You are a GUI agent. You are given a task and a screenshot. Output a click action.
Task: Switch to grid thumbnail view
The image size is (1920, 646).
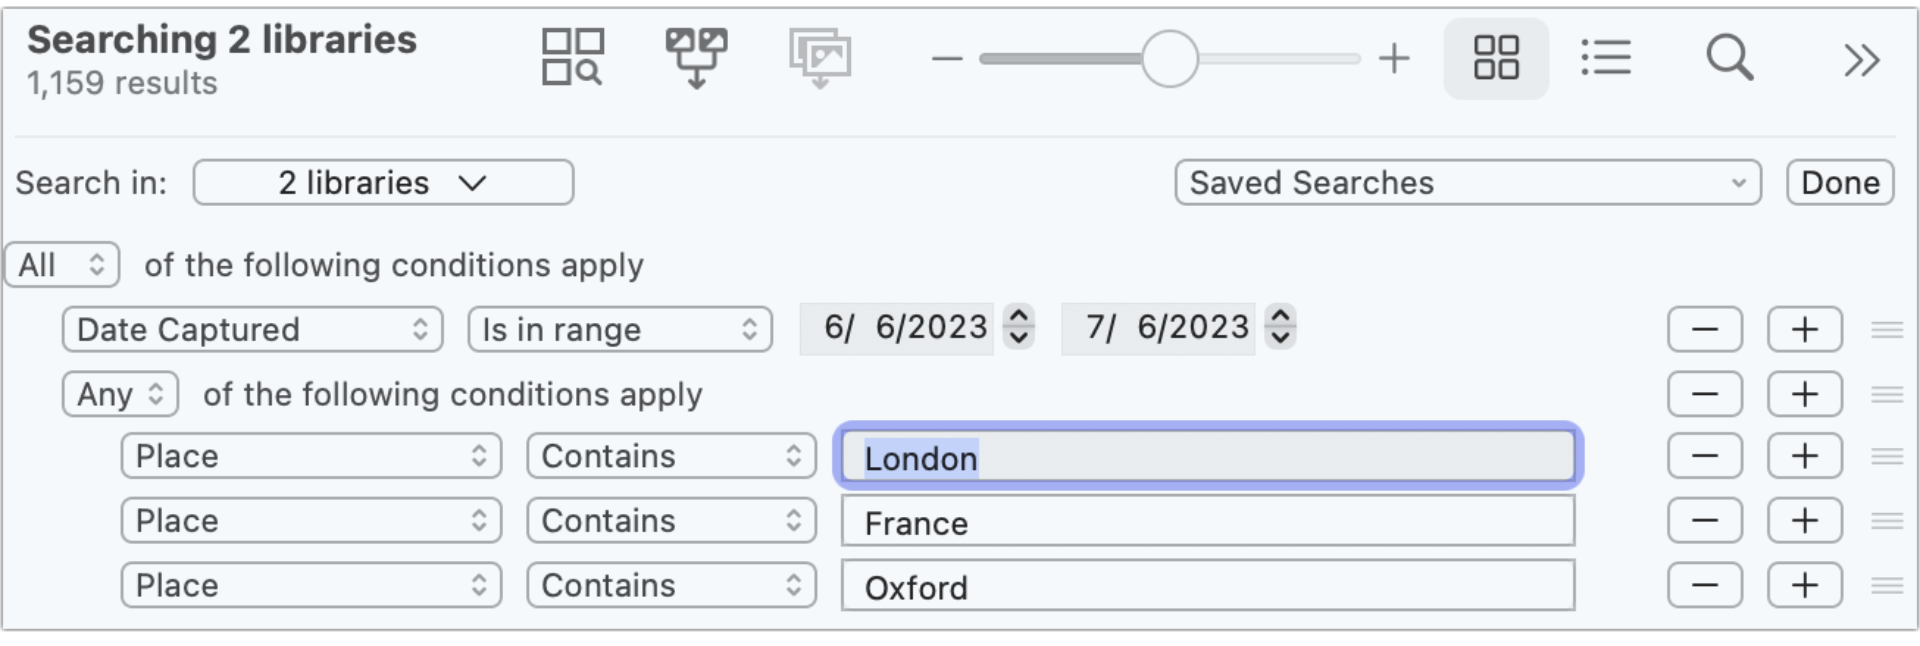[1496, 58]
